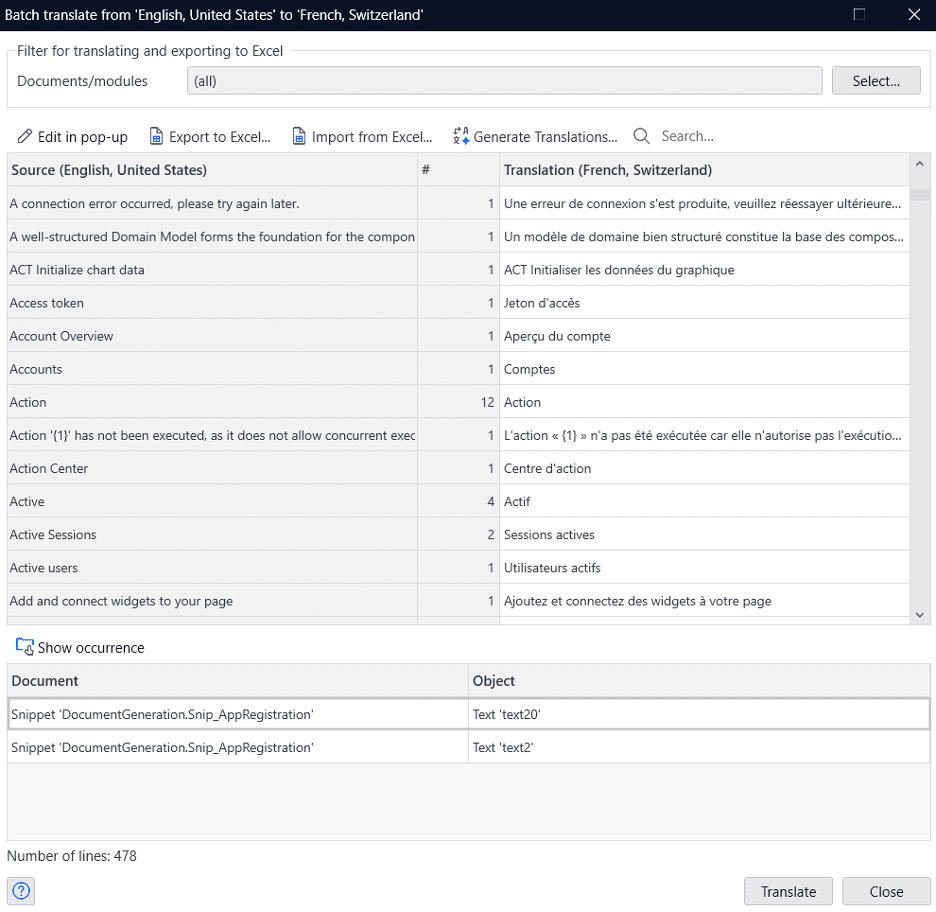
Task: Click the Documents/modules (all) field
Action: coord(504,81)
